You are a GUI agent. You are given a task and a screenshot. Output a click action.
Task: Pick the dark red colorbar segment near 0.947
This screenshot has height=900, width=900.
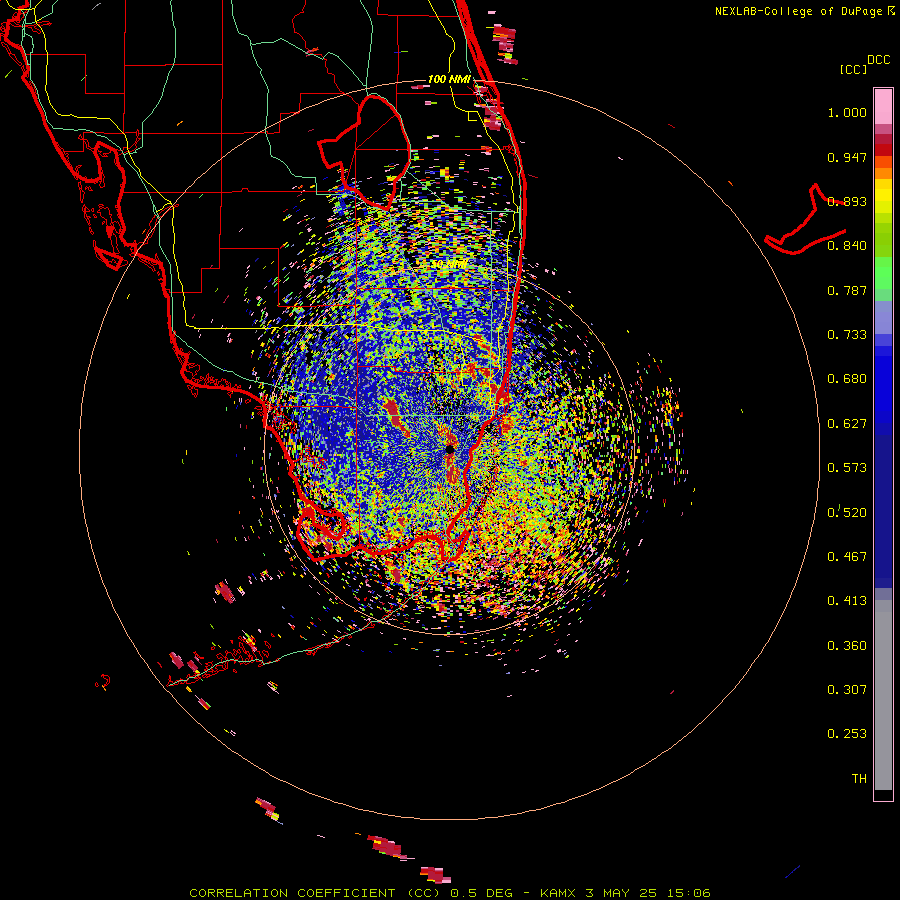pos(883,150)
